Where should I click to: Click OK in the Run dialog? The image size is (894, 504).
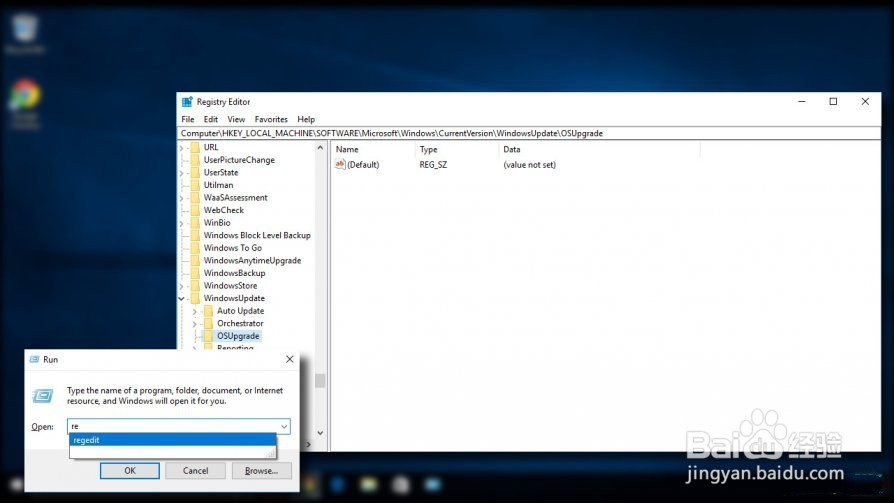tap(130, 471)
